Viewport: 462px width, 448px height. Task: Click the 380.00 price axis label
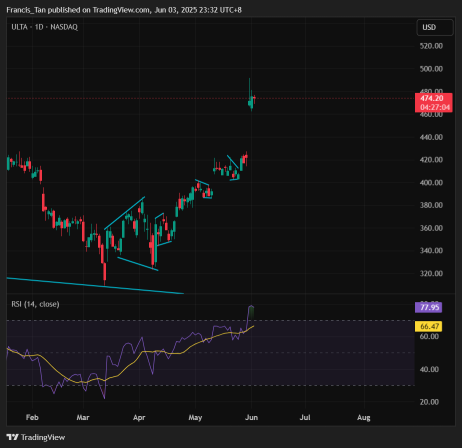click(x=431, y=205)
